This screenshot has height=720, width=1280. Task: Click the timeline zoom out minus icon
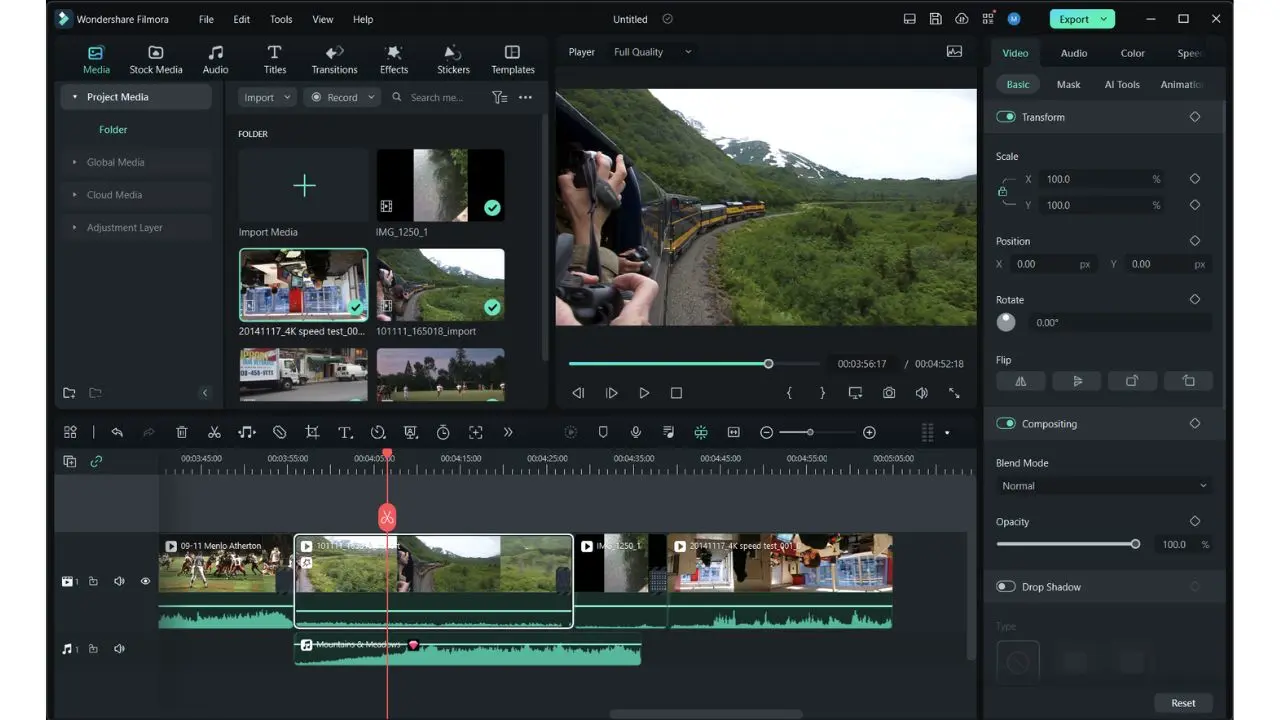[x=766, y=432]
